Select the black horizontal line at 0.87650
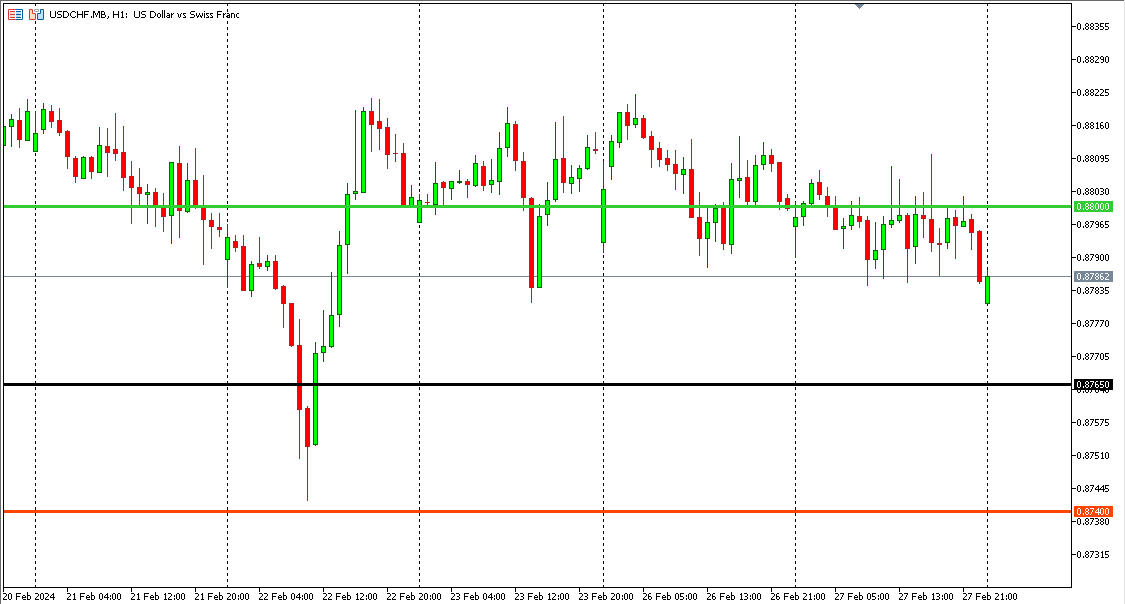Screen dimensions: 1125x604 tap(537, 384)
